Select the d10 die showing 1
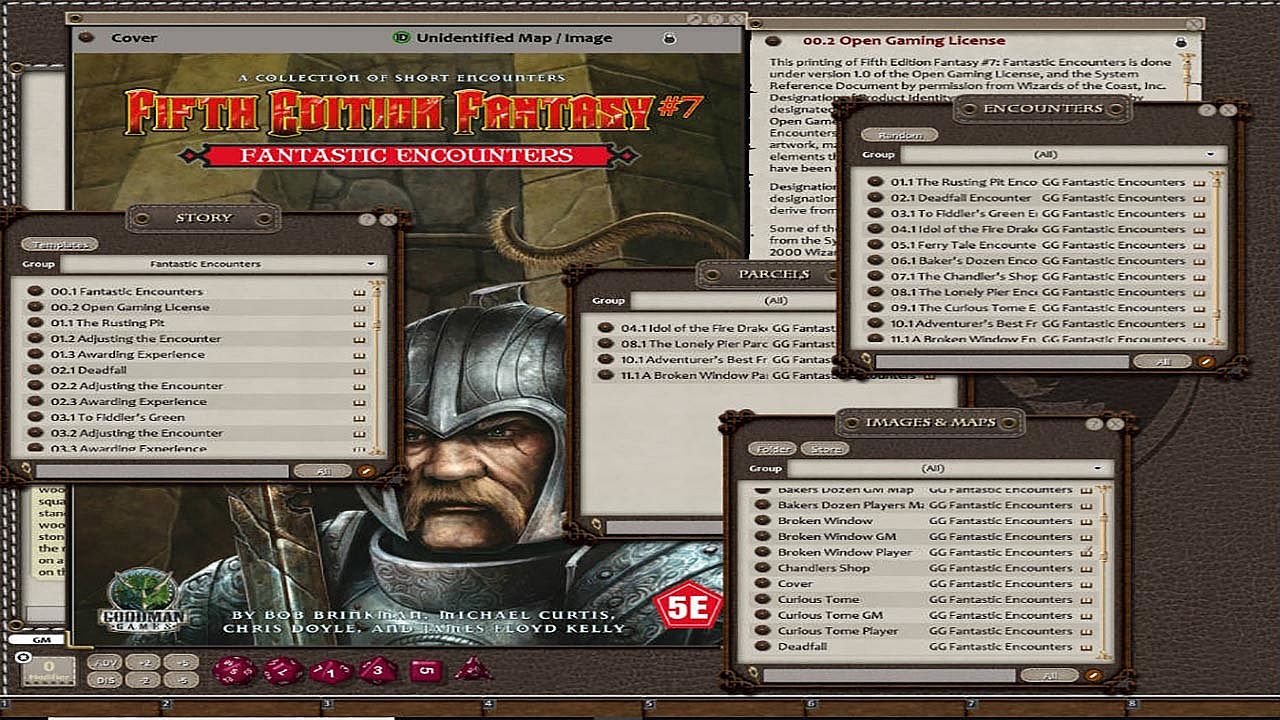Viewport: 1280px width, 720px height. [330, 670]
